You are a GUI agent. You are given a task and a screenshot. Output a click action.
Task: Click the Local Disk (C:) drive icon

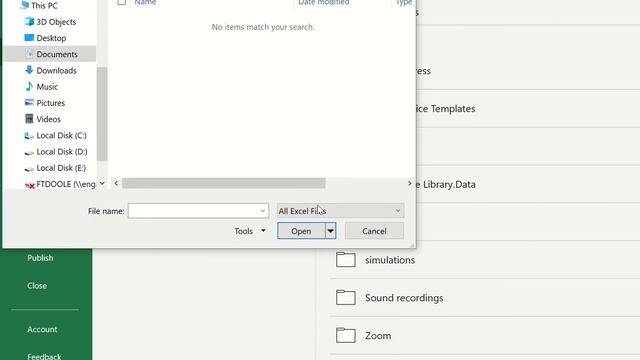[29, 136]
